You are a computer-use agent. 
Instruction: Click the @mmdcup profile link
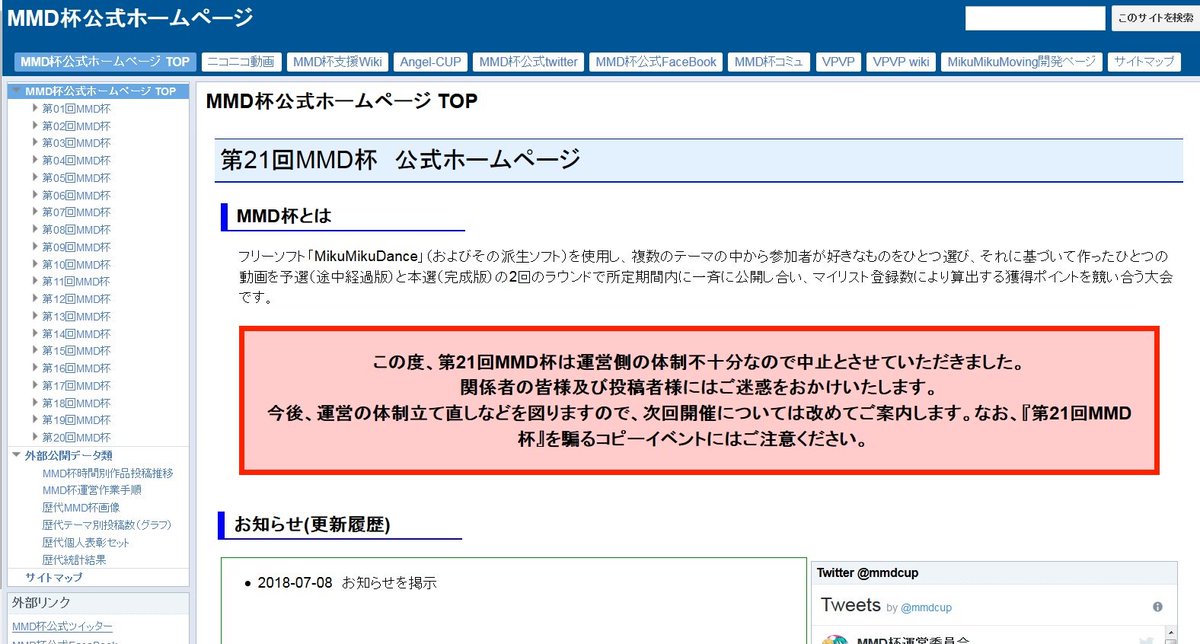[927, 607]
